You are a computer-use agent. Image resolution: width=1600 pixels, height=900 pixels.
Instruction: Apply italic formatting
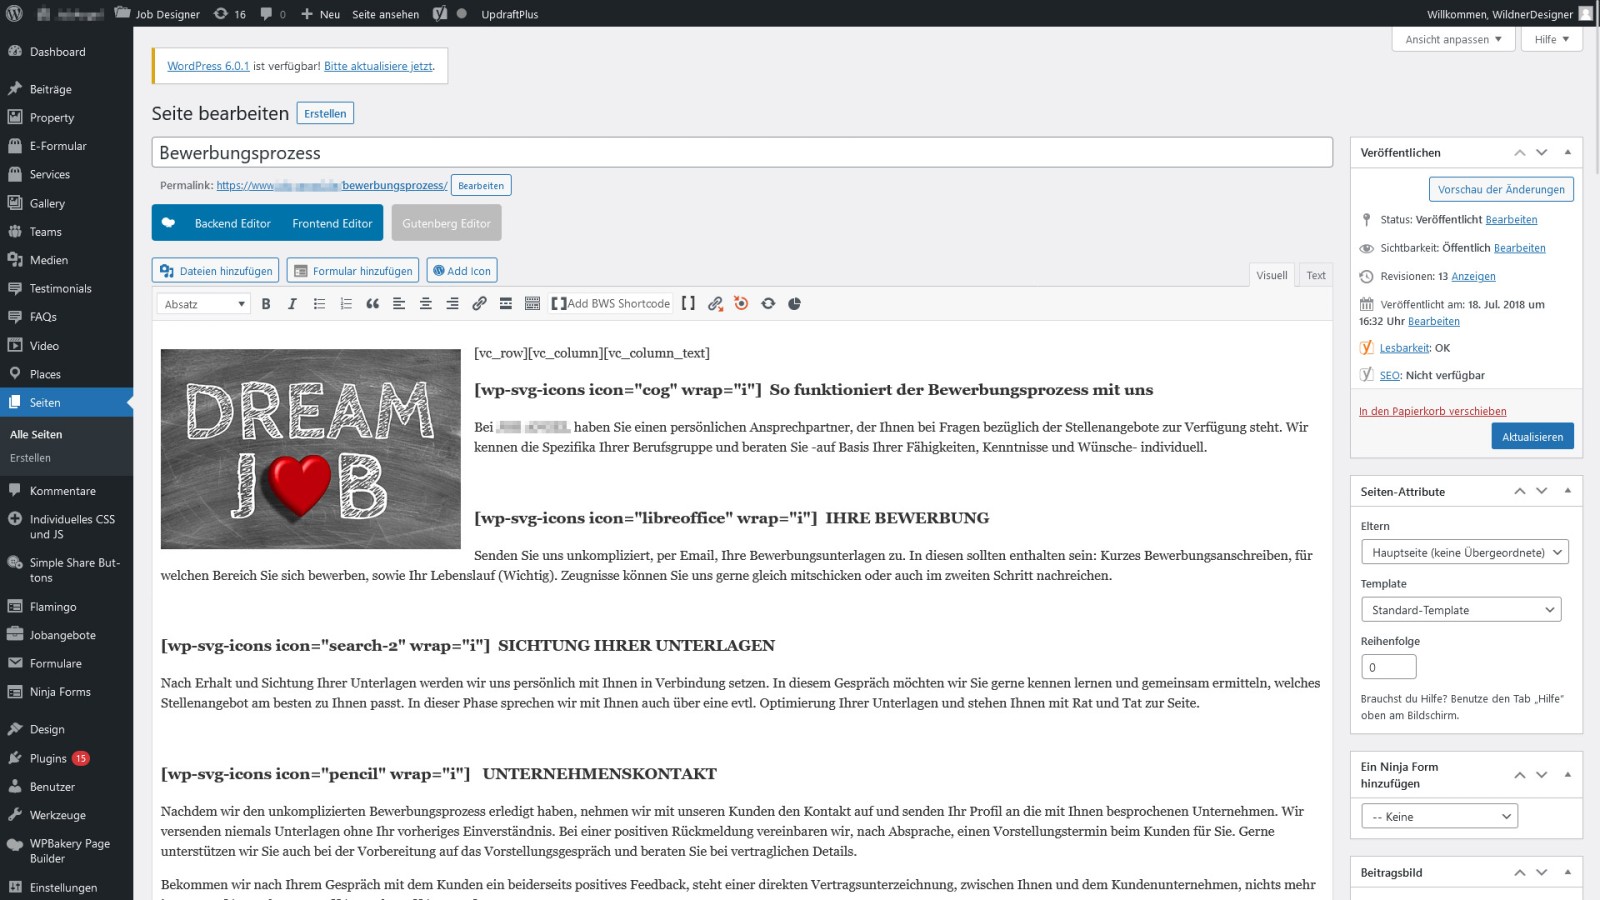[292, 303]
